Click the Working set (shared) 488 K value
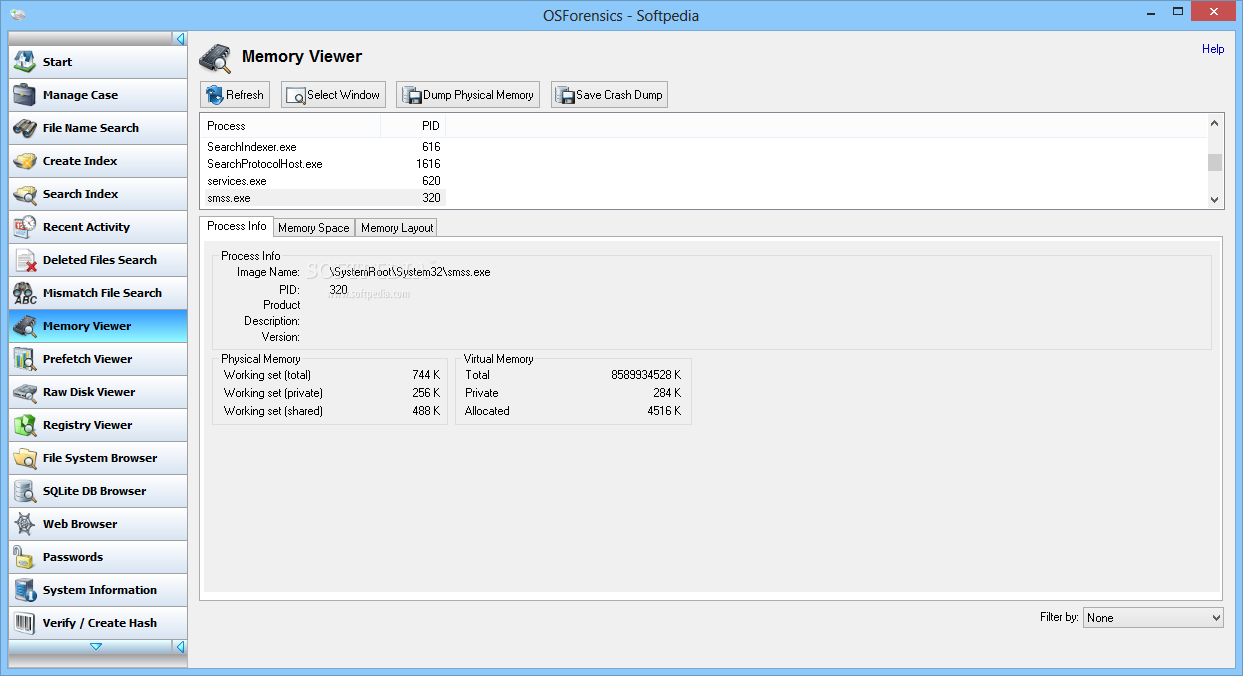Image resolution: width=1243 pixels, height=676 pixels. tap(425, 411)
